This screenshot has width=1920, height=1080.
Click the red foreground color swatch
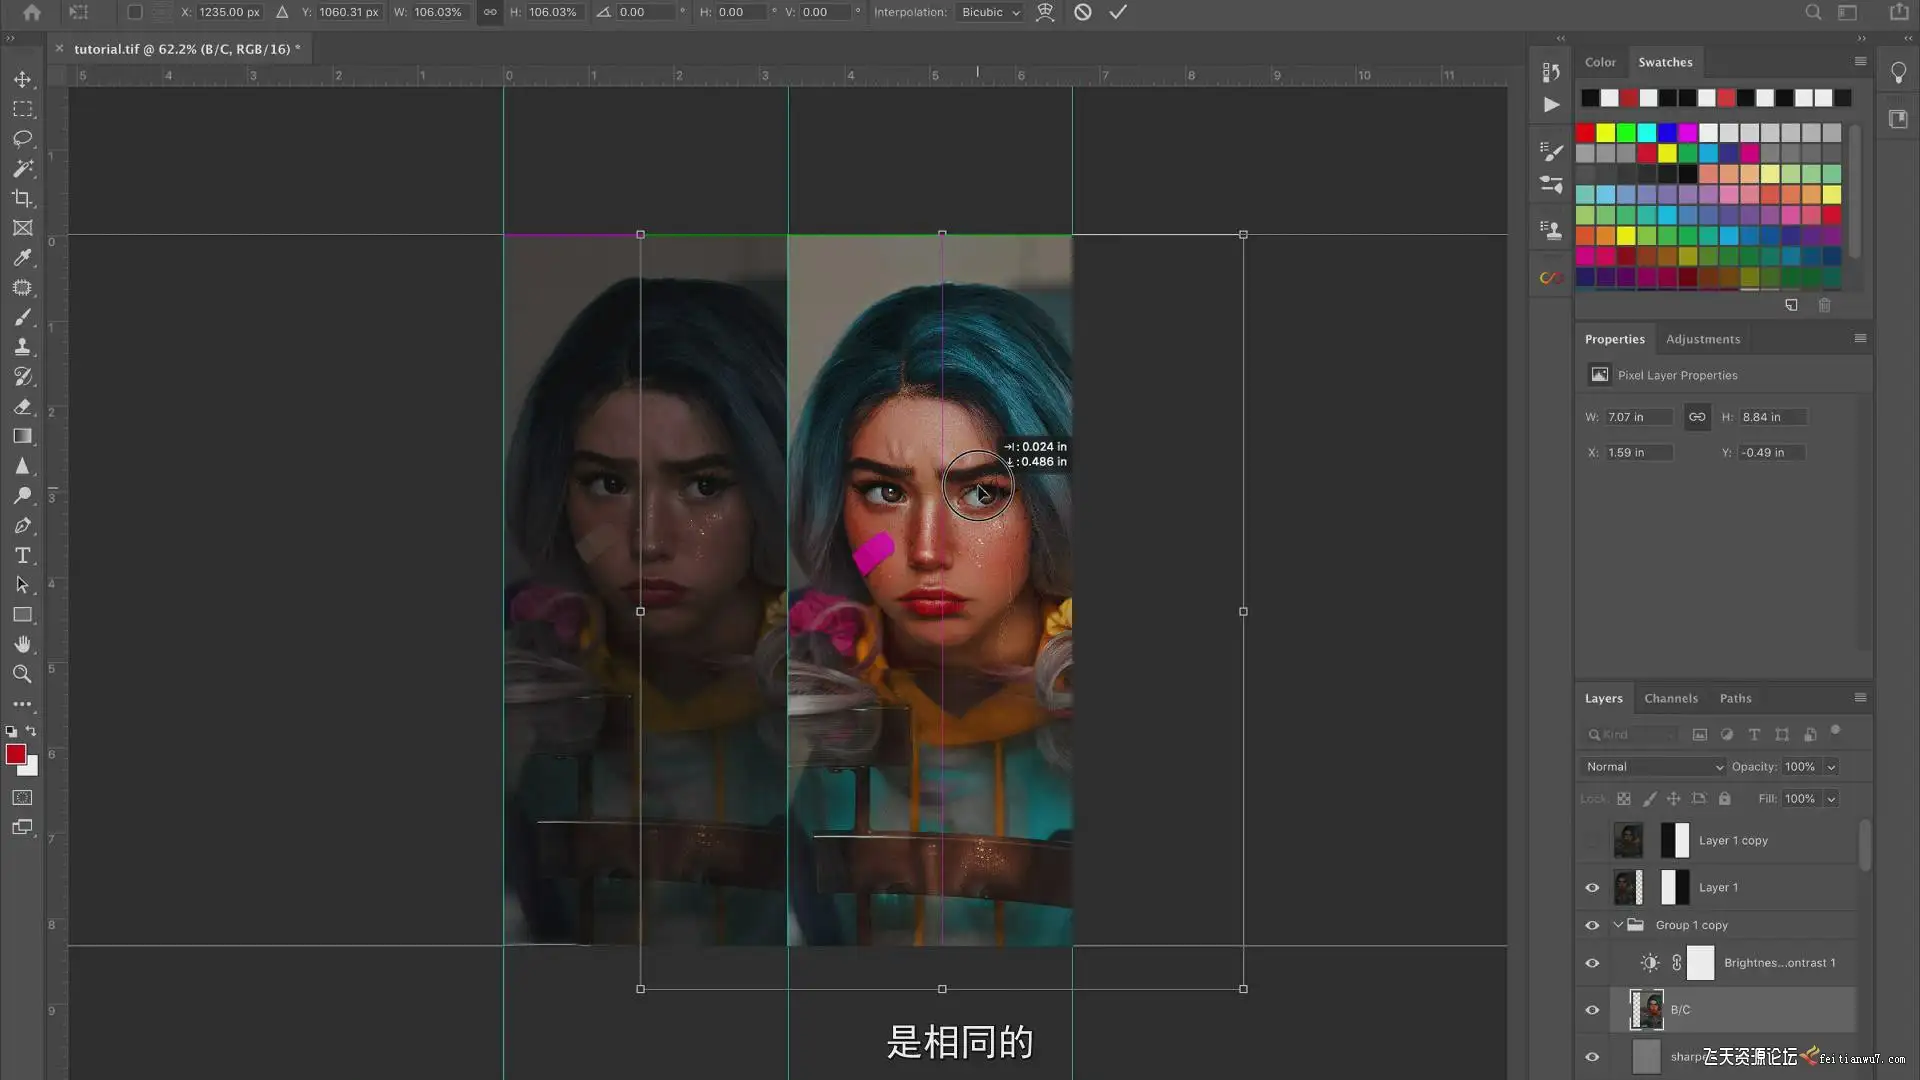pos(15,754)
